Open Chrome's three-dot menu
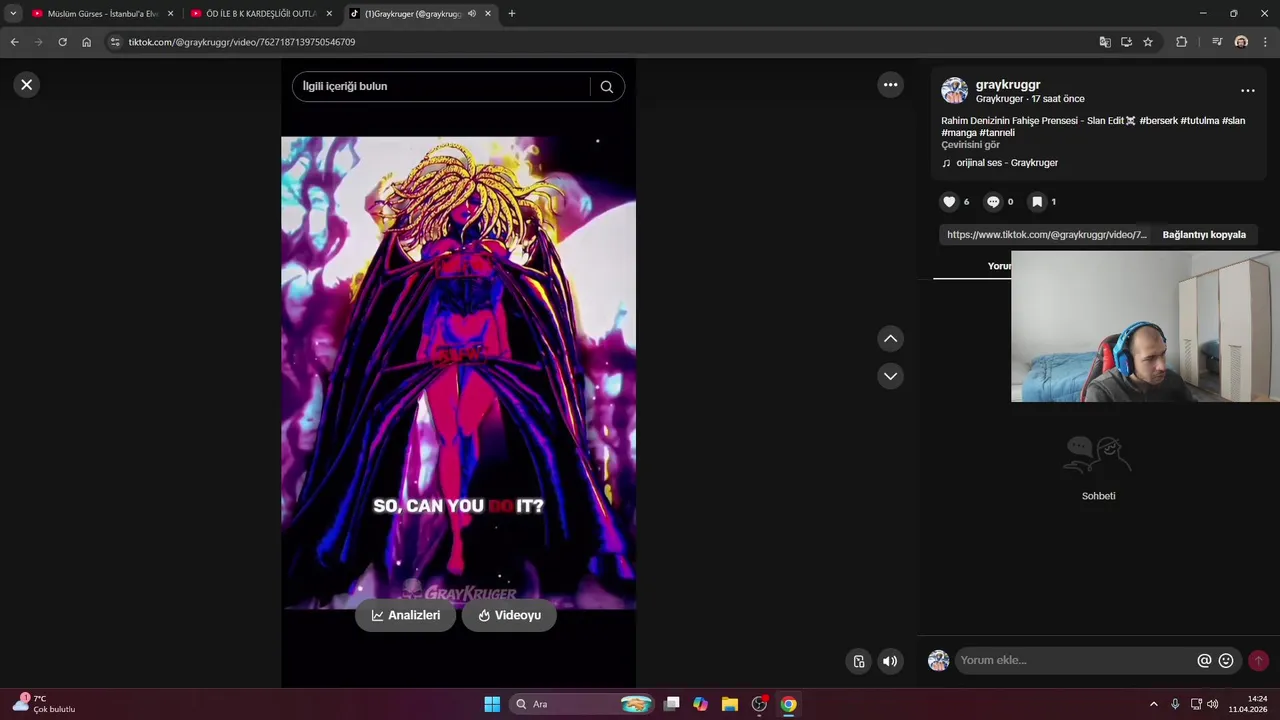 pos(1265,42)
